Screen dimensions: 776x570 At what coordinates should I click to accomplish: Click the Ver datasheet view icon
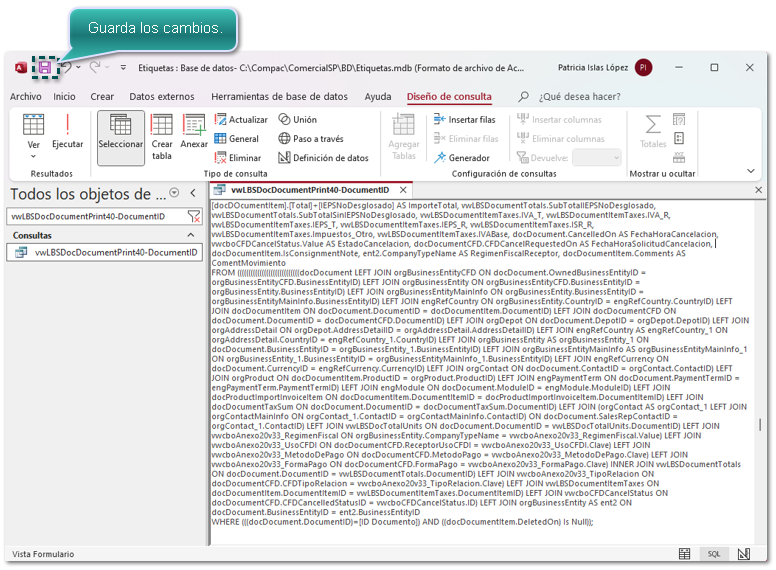(x=33, y=125)
